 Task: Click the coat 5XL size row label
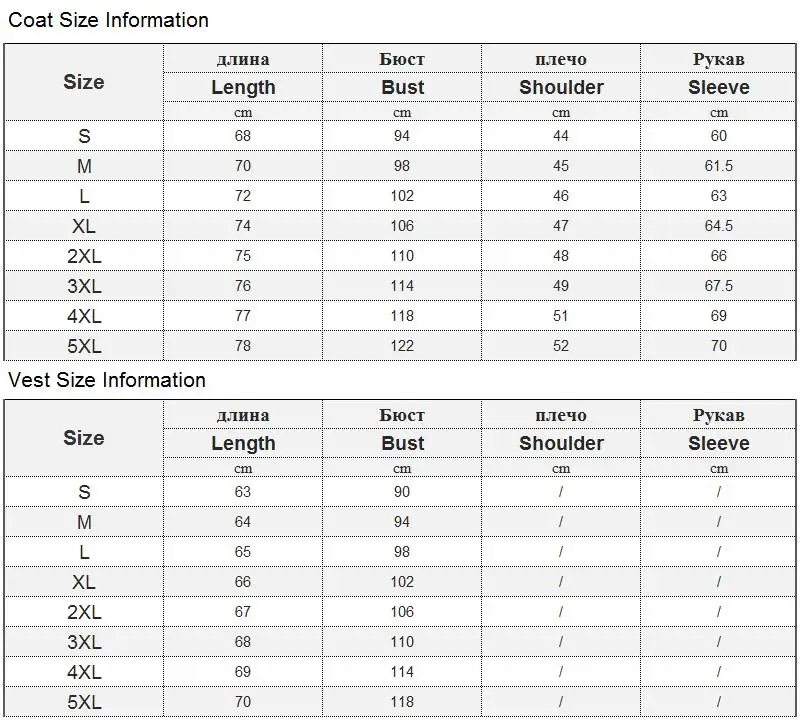coord(84,346)
